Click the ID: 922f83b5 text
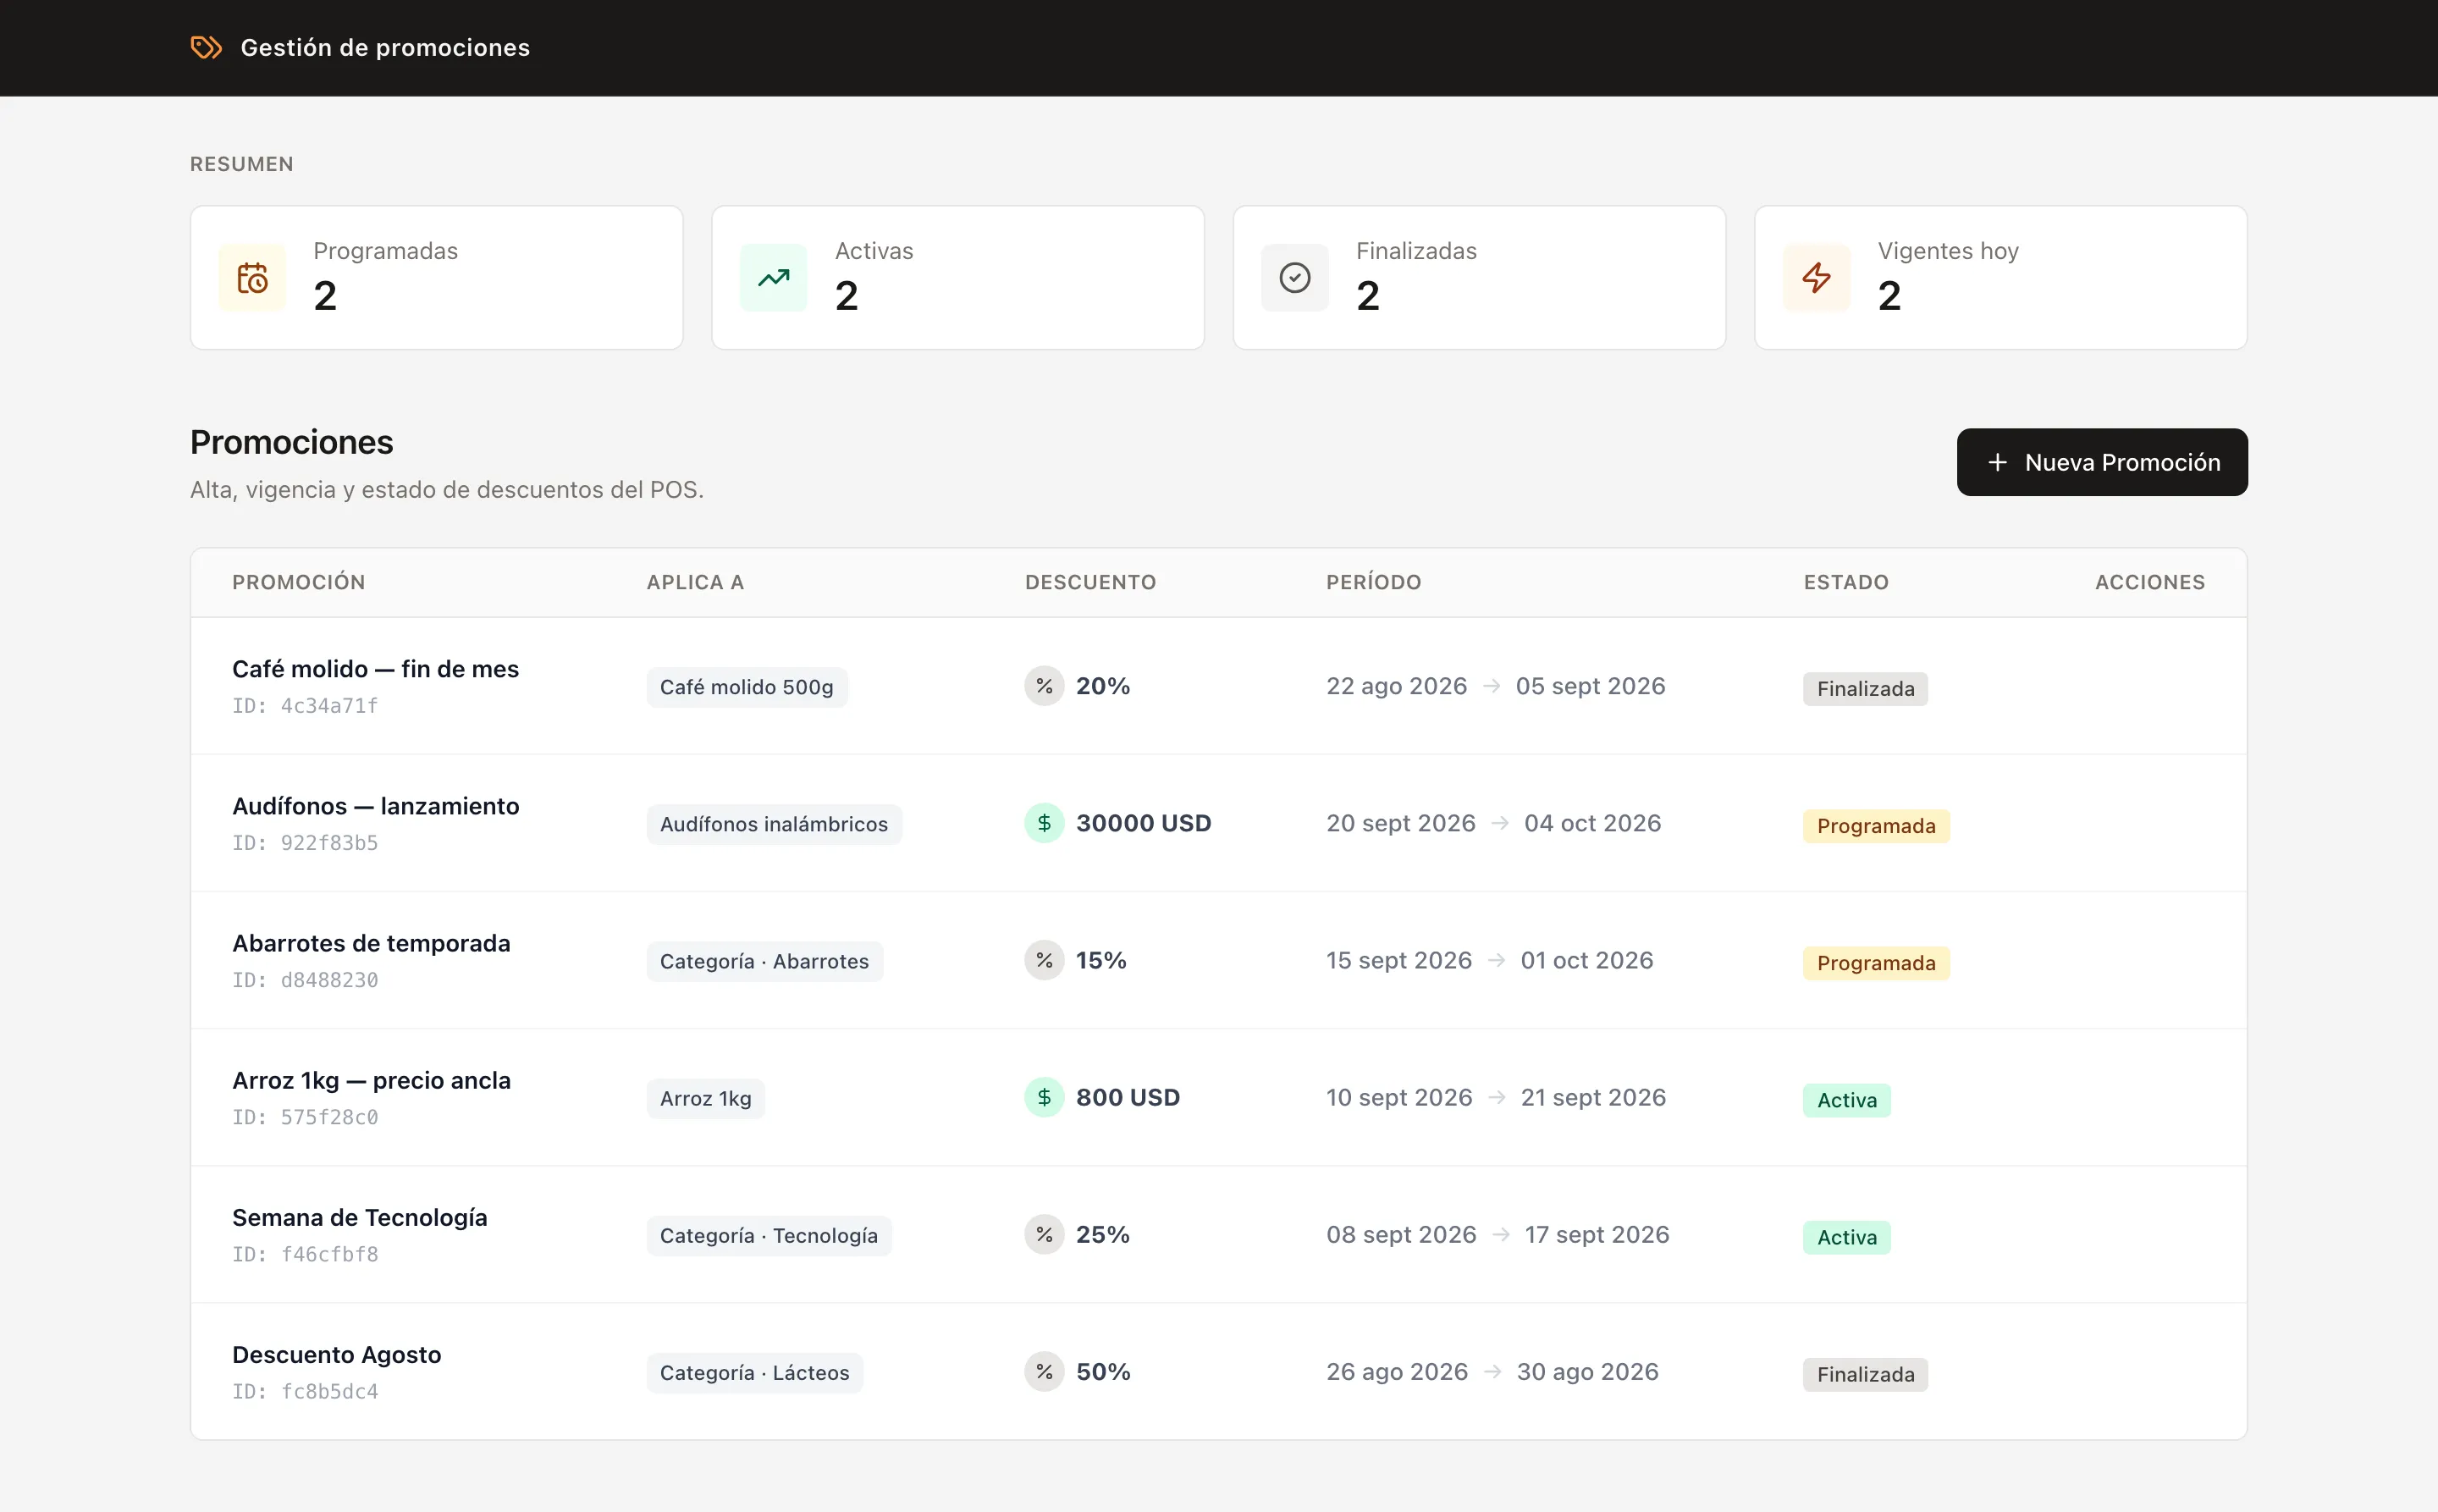The width and height of the screenshot is (2438, 1512). (x=305, y=842)
